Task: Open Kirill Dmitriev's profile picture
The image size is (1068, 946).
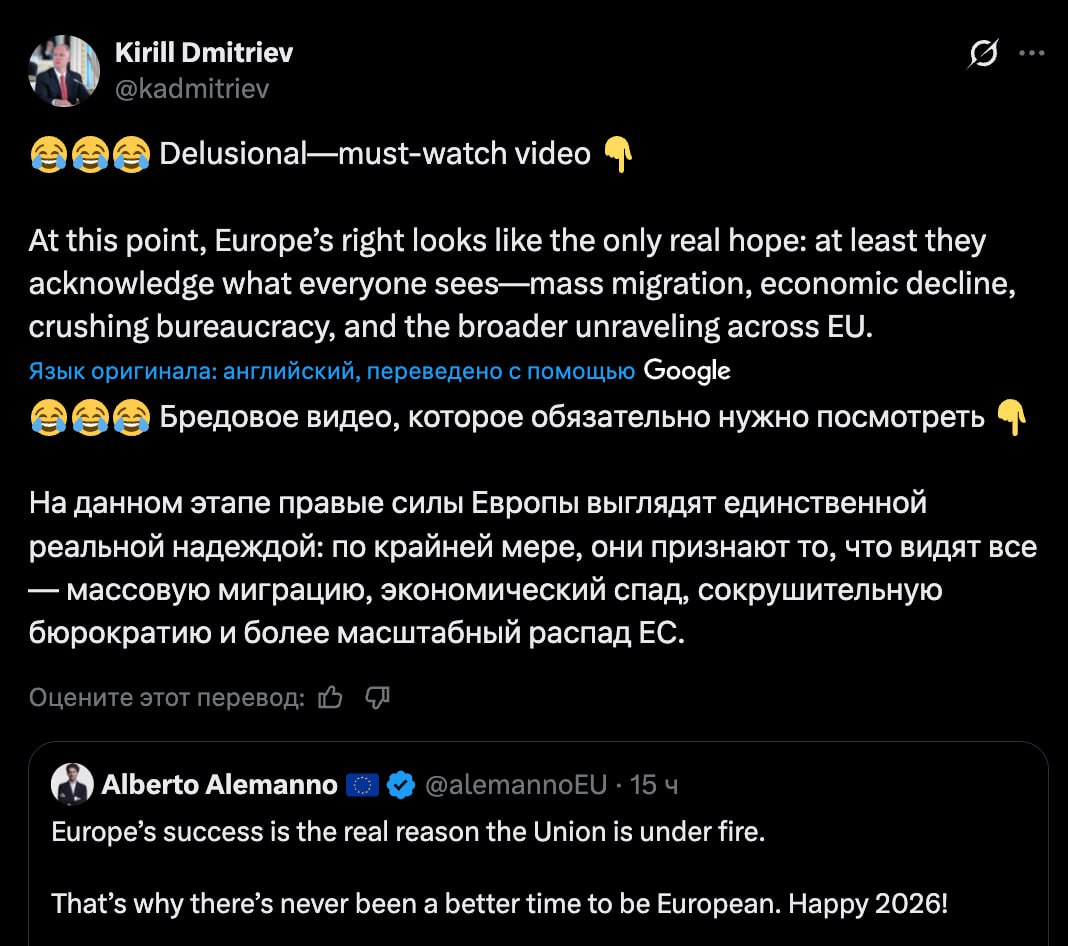Action: pos(64,70)
